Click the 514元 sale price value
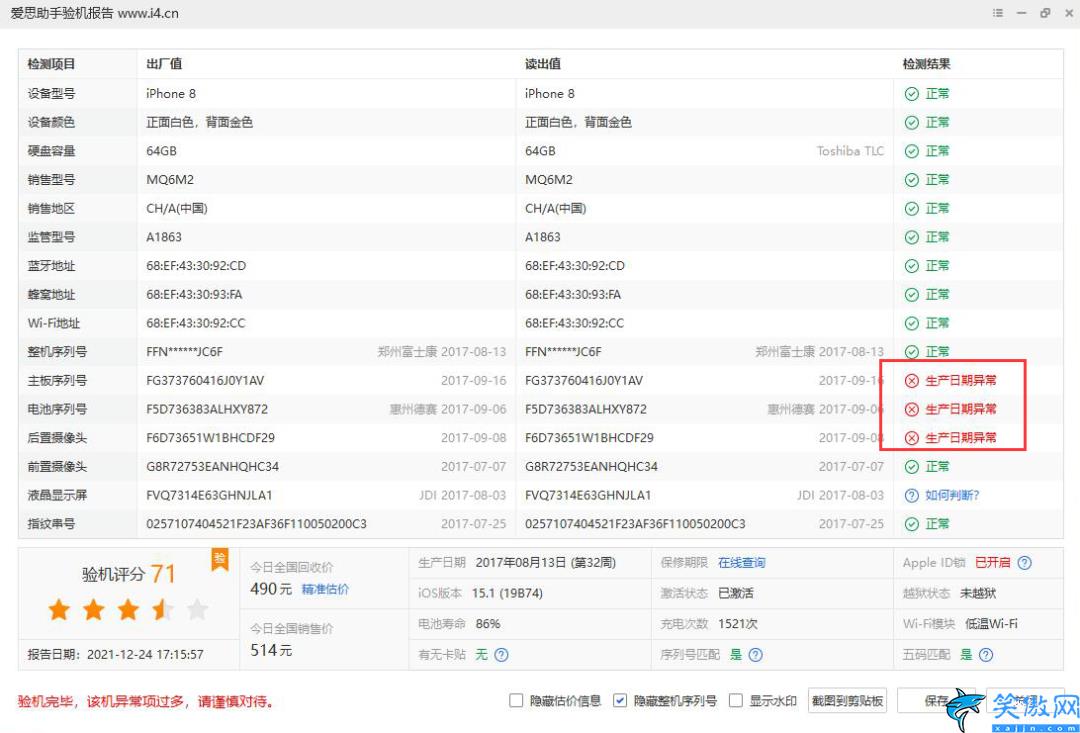The width and height of the screenshot is (1080, 733). (271, 650)
